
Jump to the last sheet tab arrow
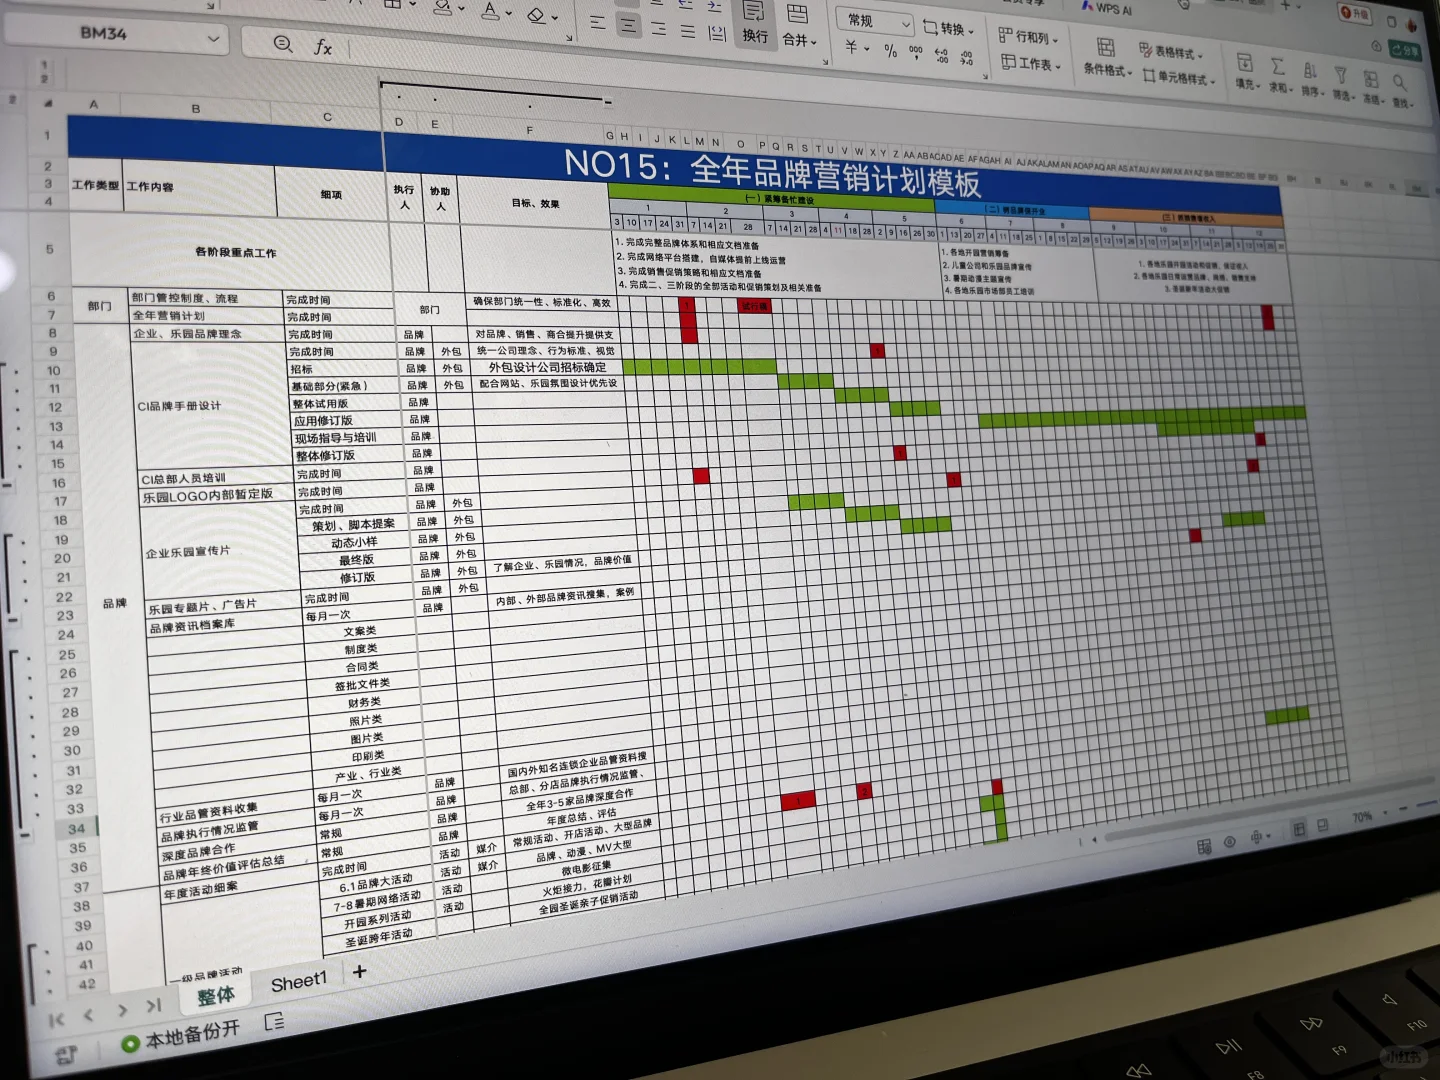tap(153, 1006)
